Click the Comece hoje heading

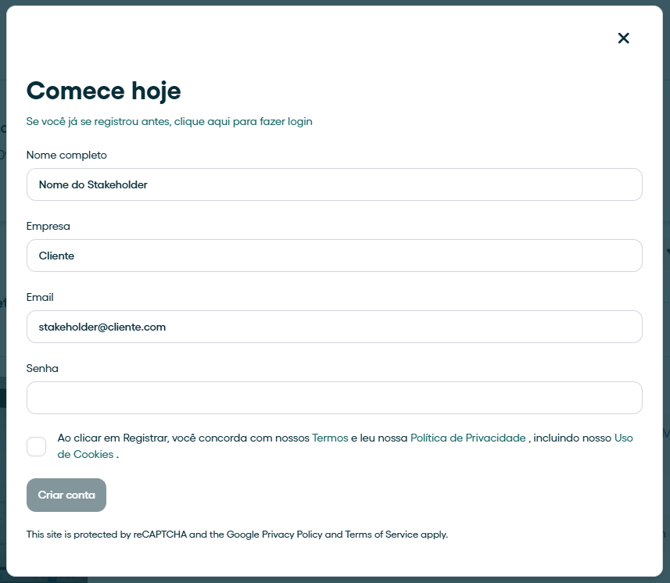[104, 91]
